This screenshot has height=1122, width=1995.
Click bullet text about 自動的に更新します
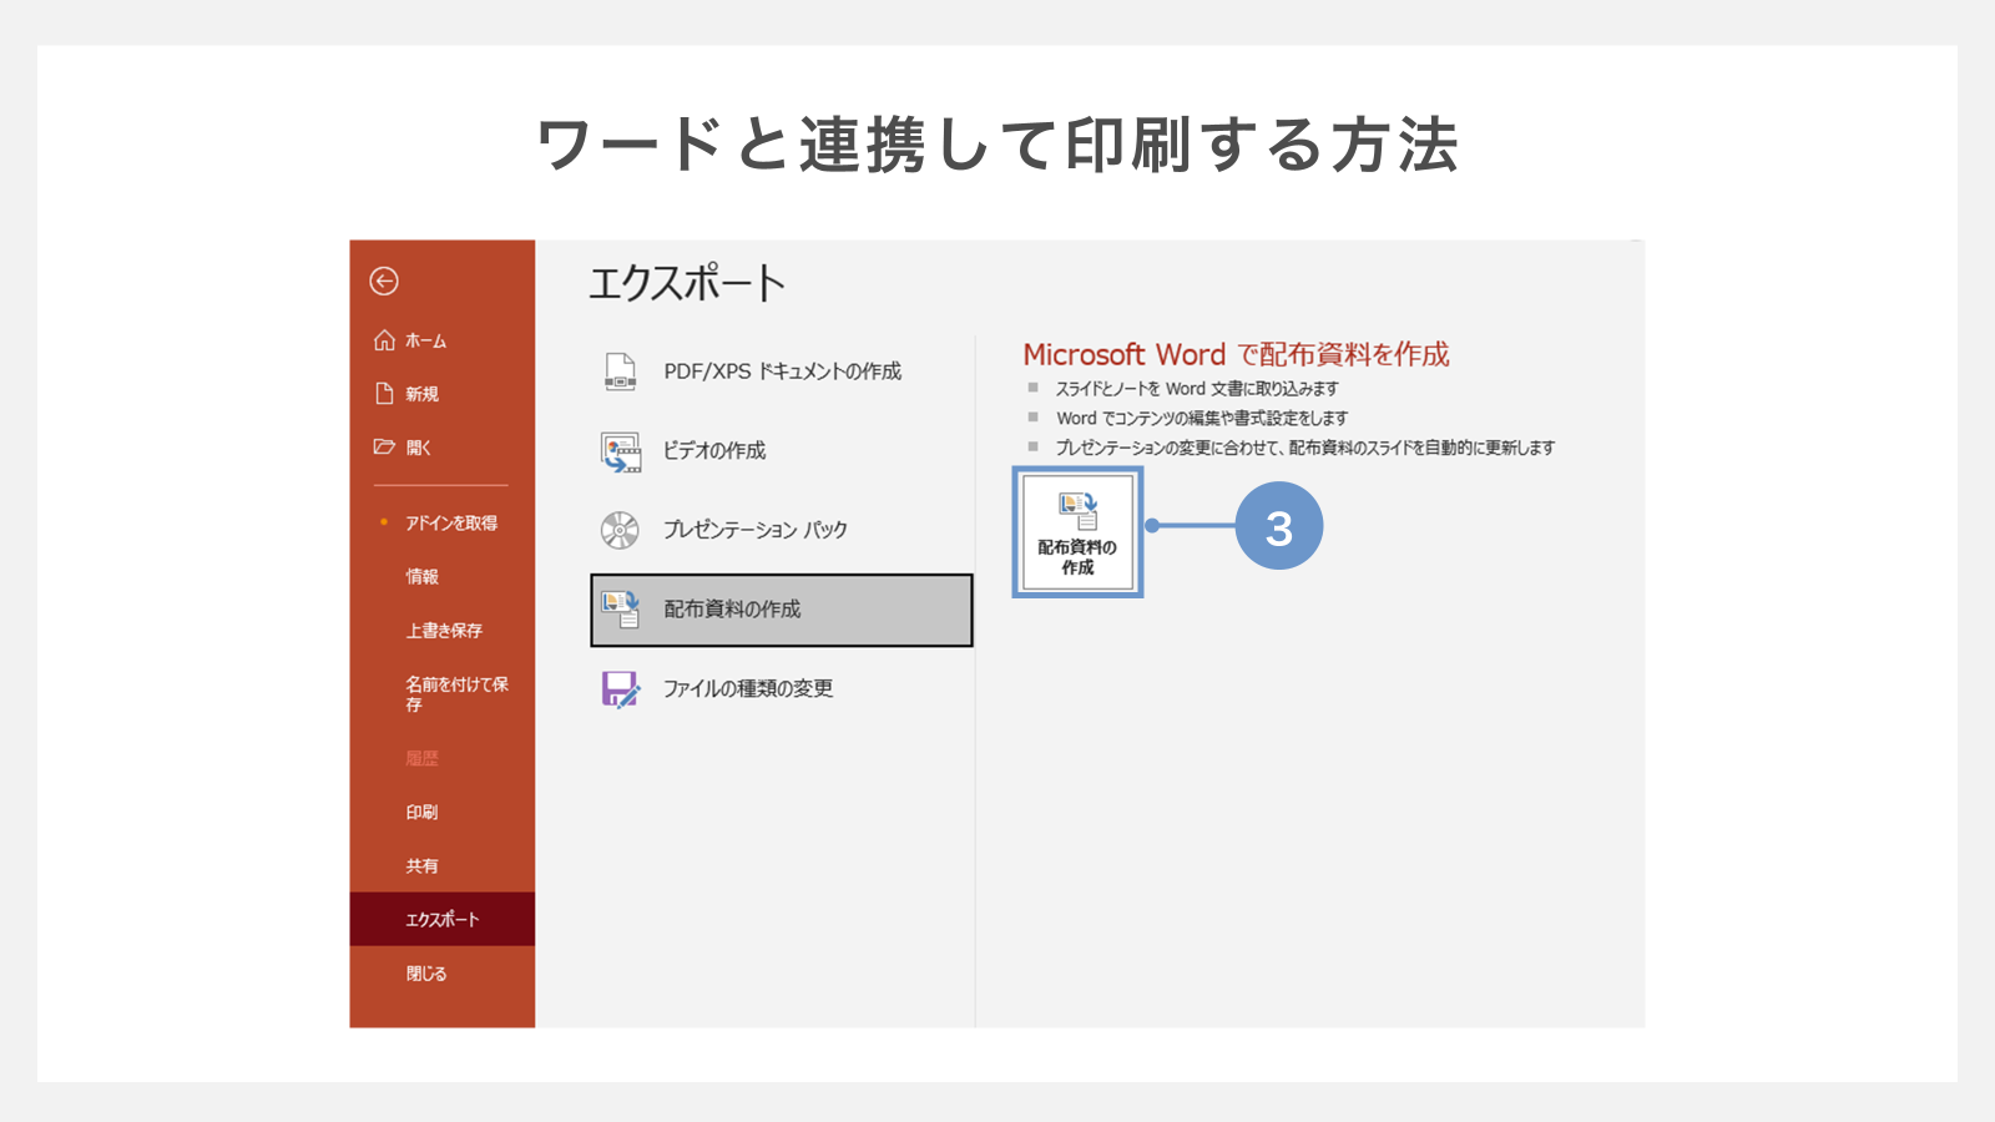(x=1305, y=448)
